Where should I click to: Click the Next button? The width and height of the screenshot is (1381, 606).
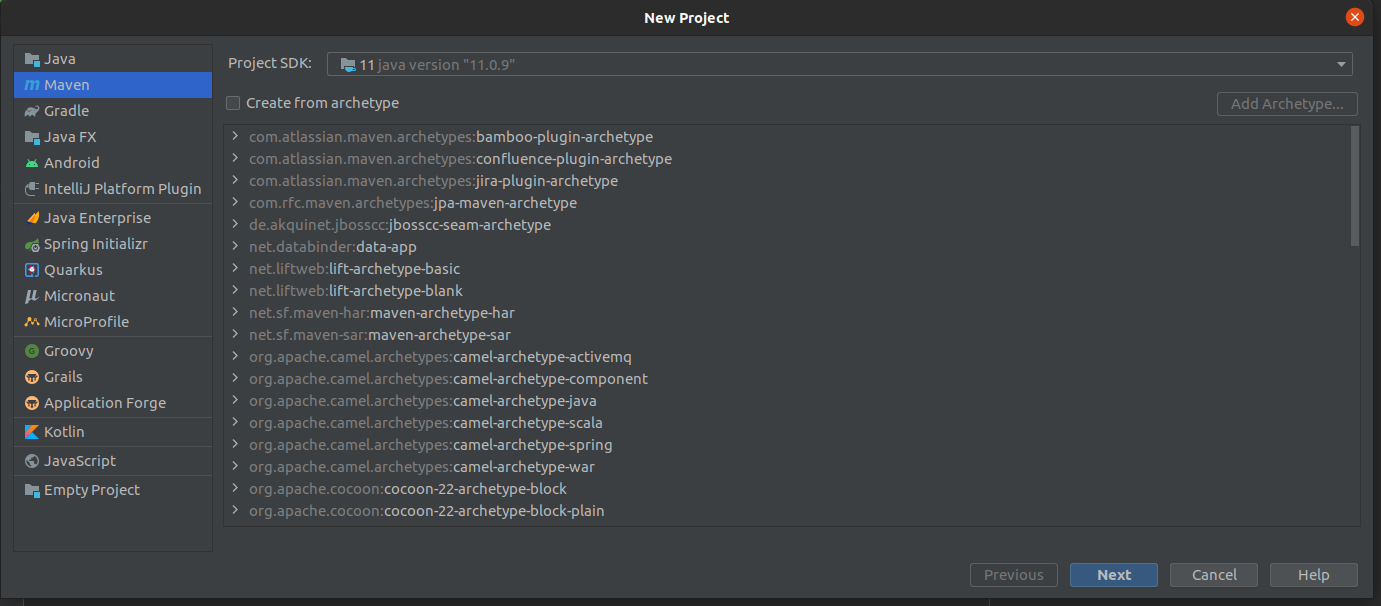click(1114, 575)
